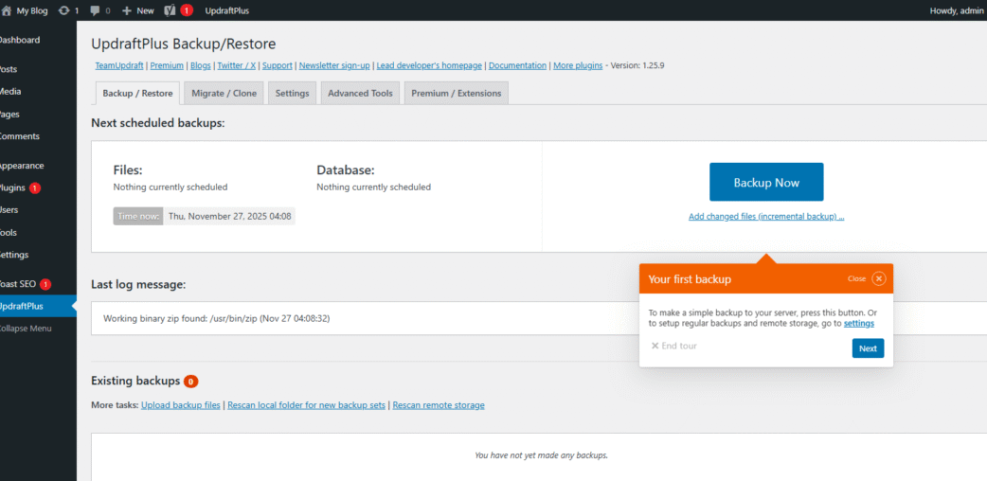This screenshot has width=987, height=481.
Task: Open the Settings tab
Action: [292, 93]
